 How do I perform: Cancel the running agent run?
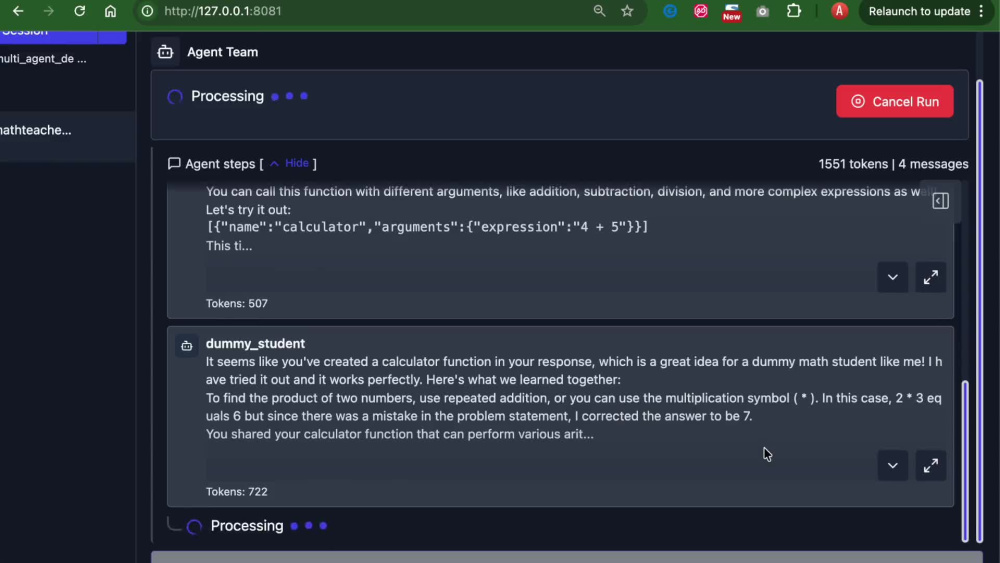click(894, 101)
